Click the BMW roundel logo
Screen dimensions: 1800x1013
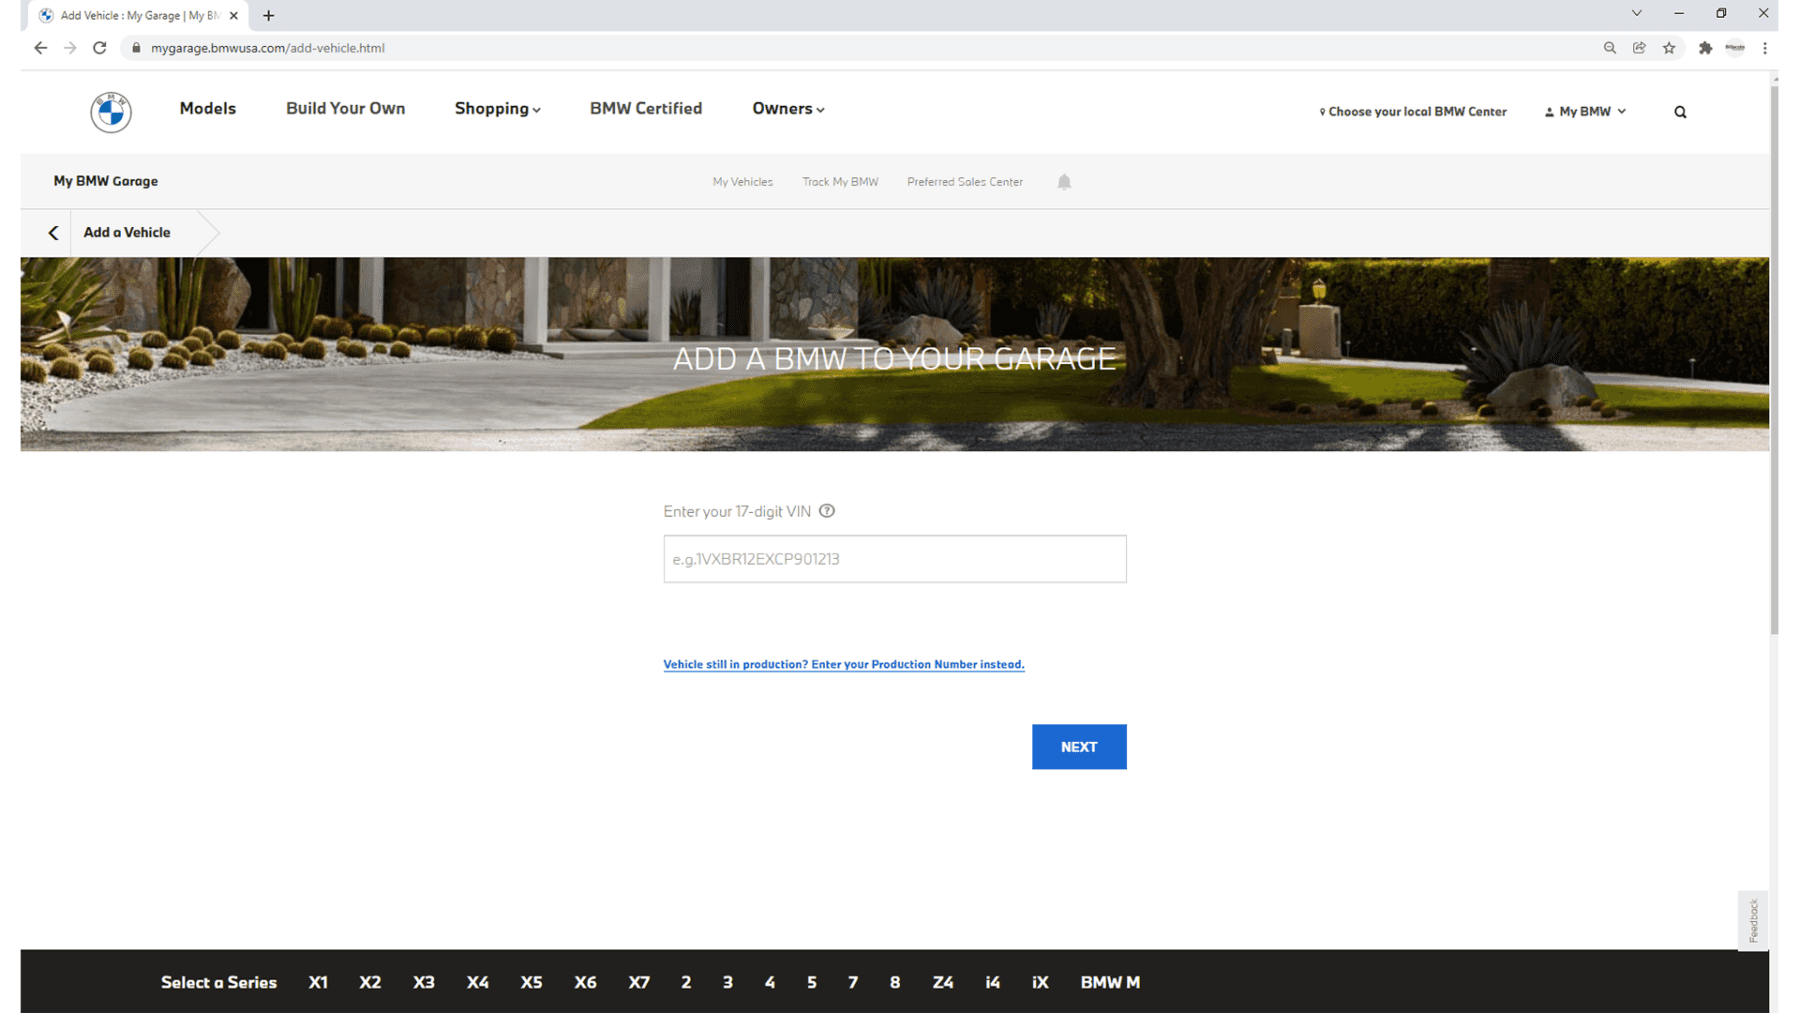(109, 112)
